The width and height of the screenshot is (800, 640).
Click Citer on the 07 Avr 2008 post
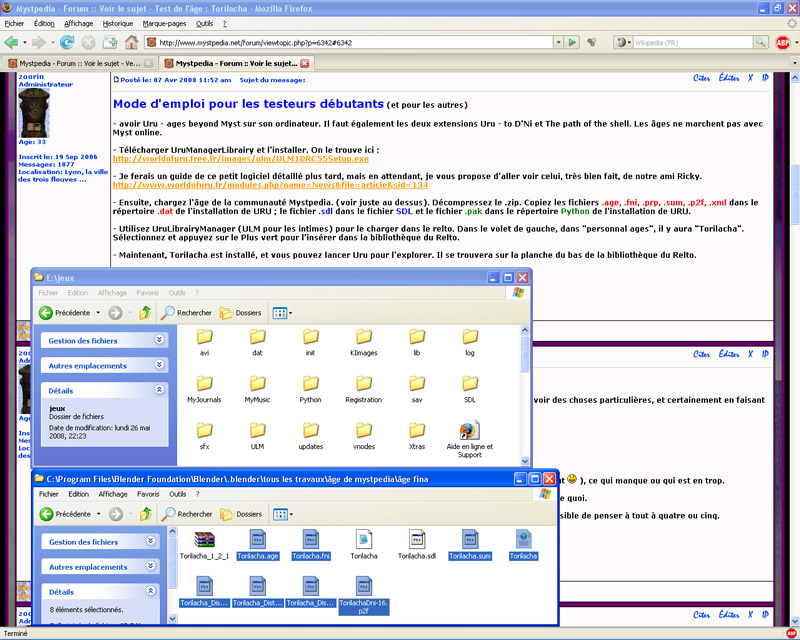point(702,78)
